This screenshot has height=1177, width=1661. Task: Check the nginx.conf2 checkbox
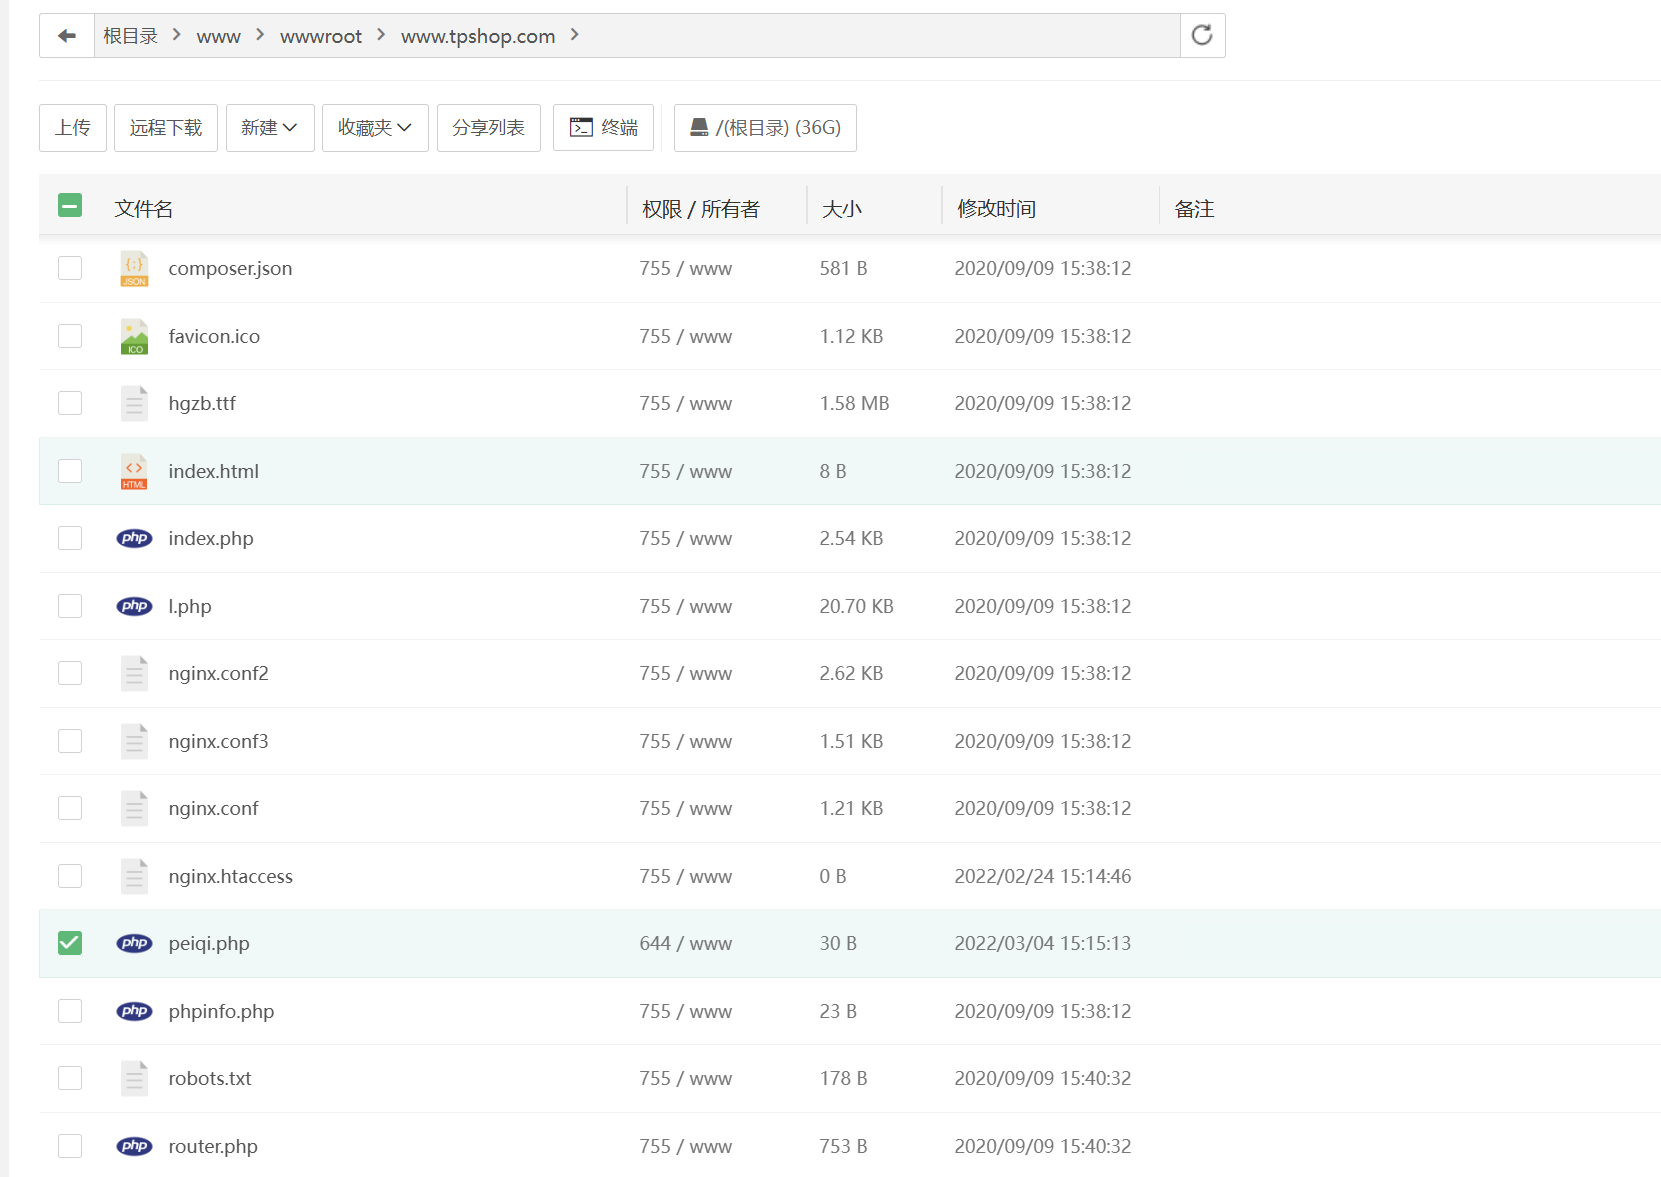[70, 673]
